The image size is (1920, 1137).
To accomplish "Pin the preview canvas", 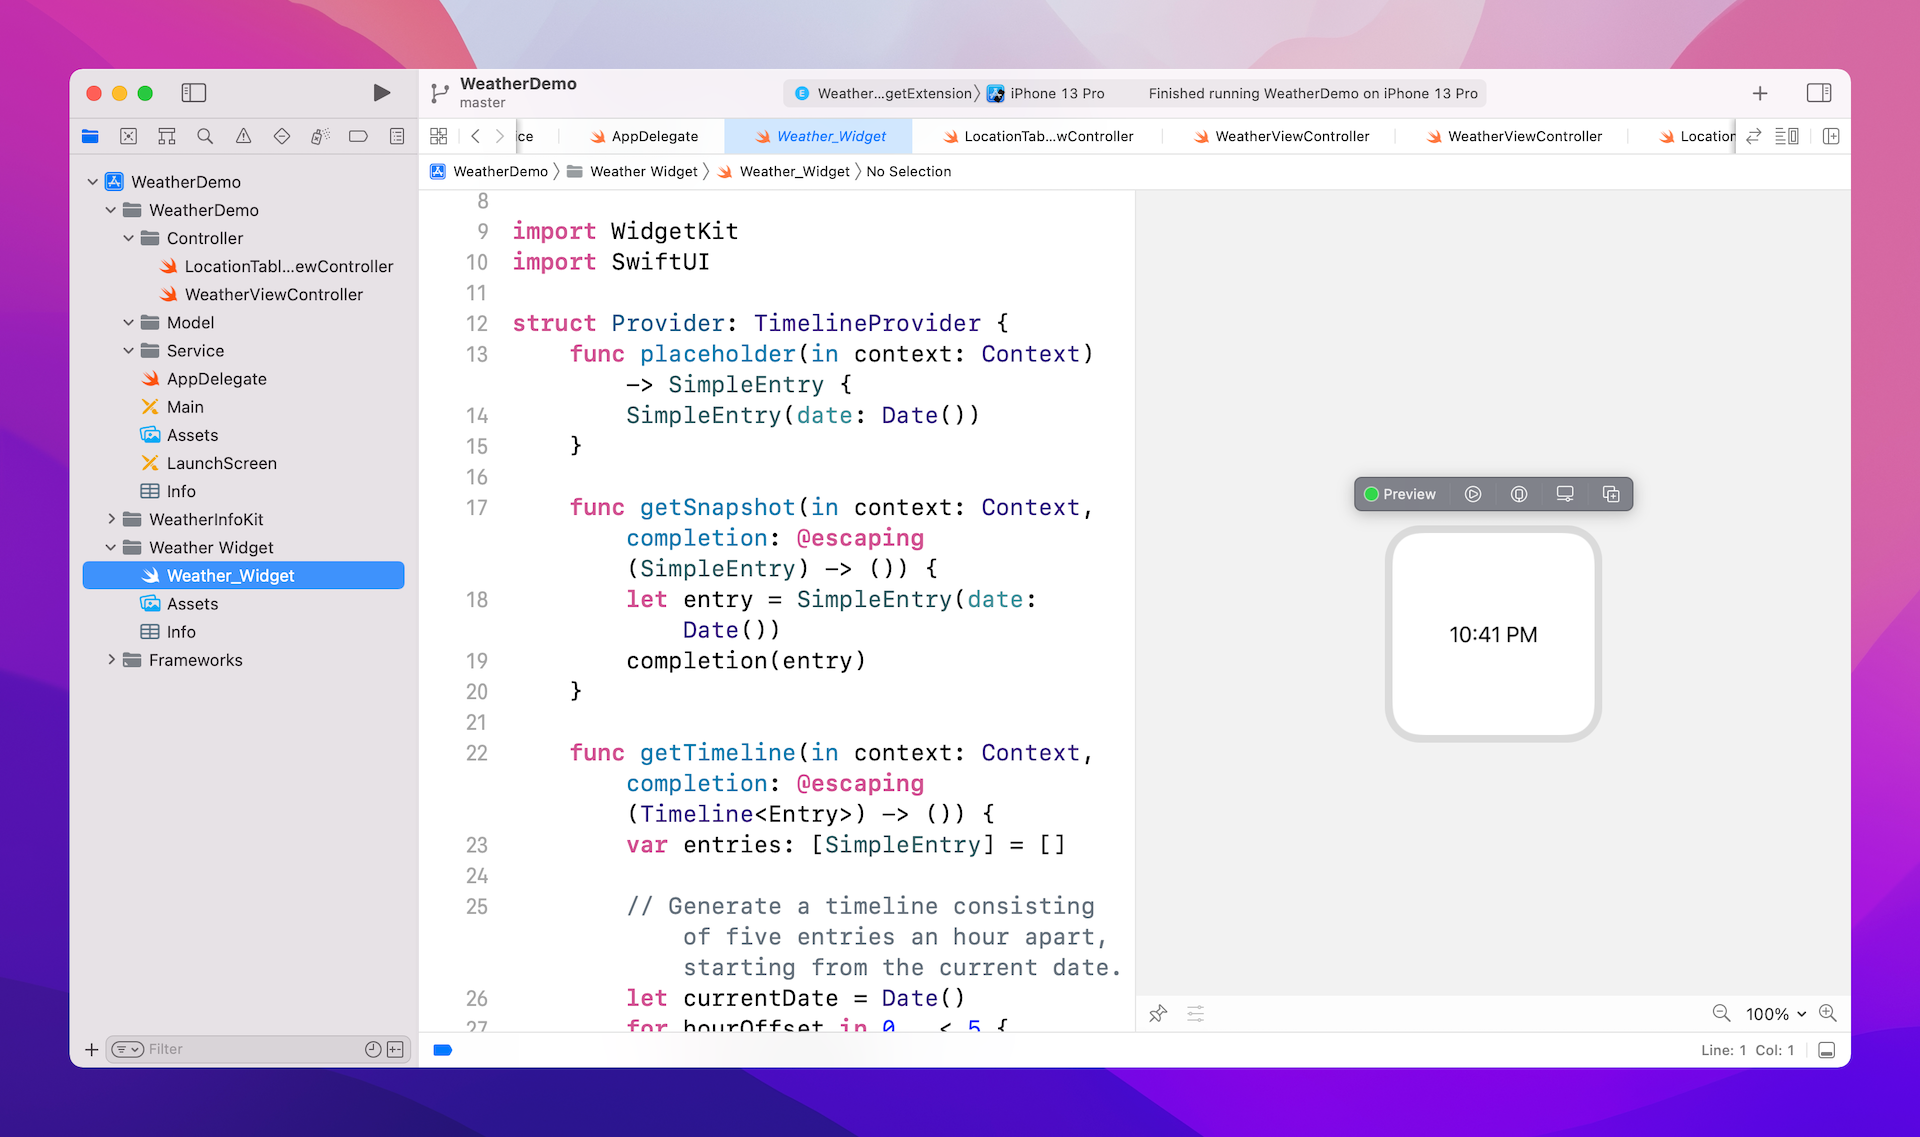I will click(1158, 1013).
